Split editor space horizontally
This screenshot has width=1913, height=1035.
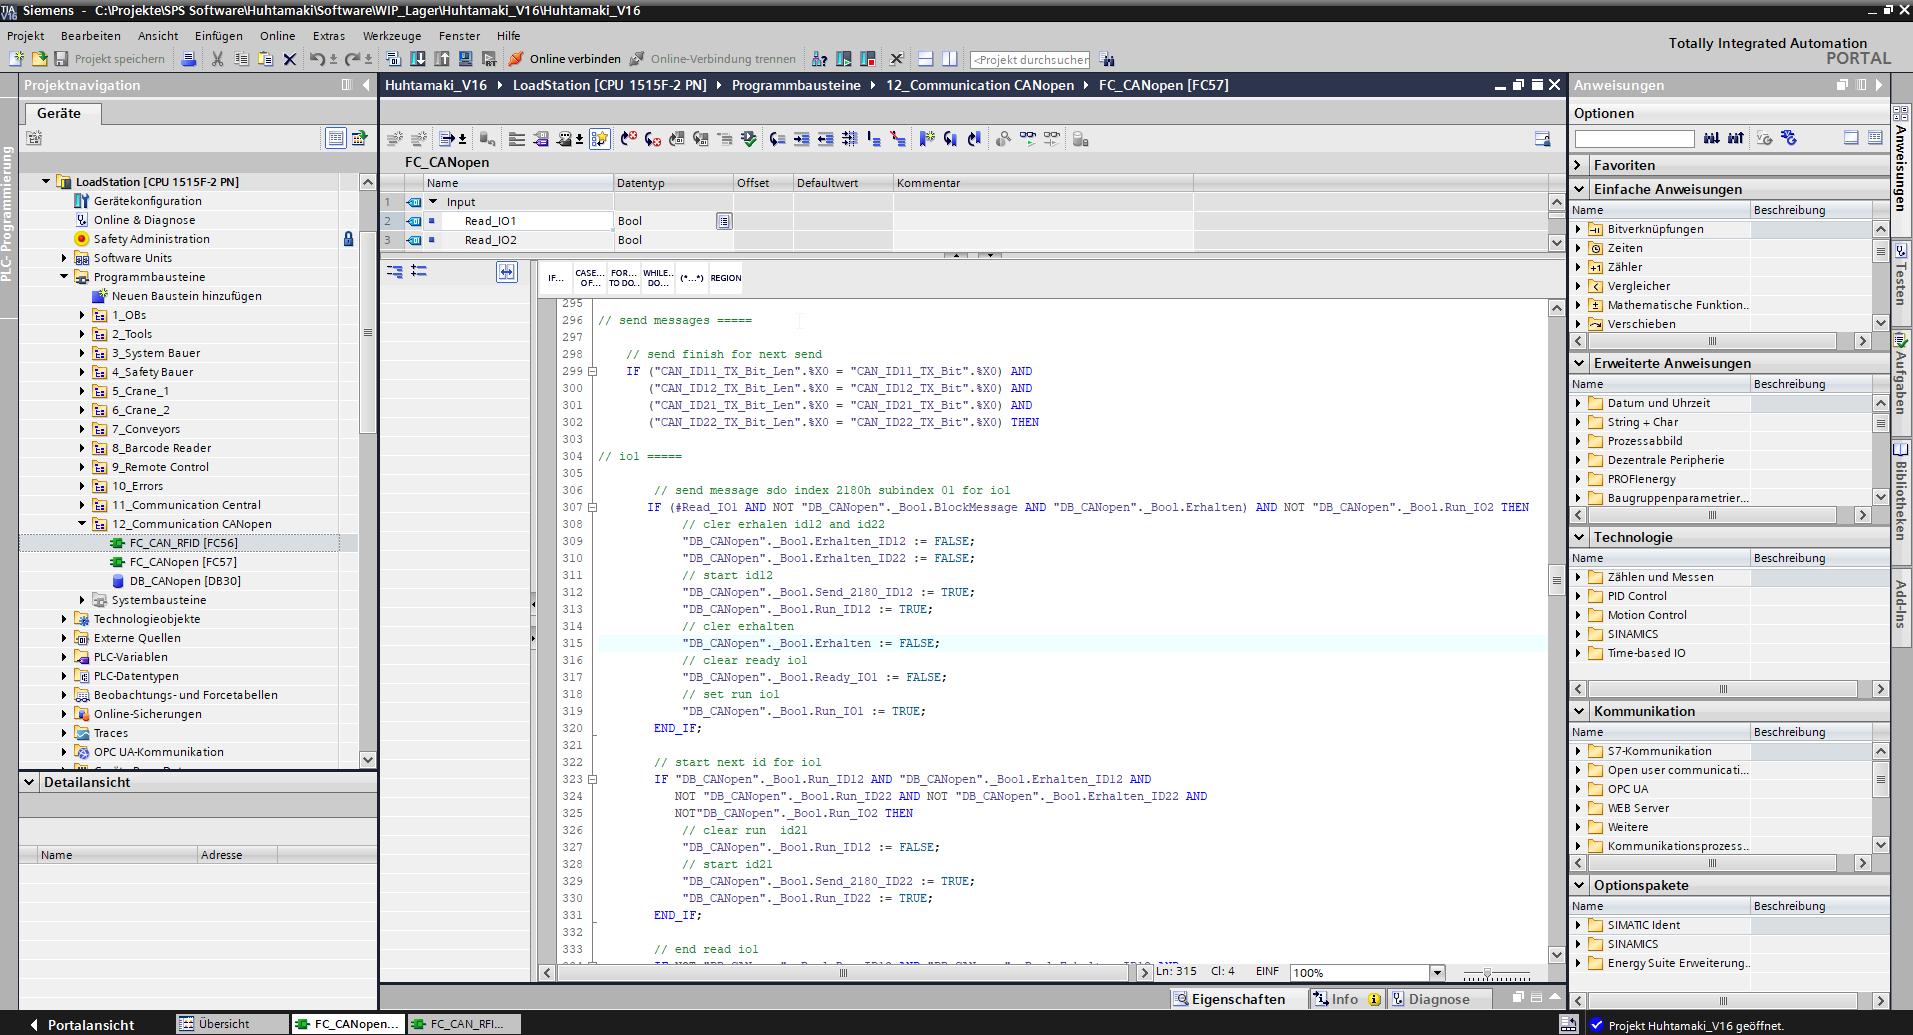(x=925, y=59)
